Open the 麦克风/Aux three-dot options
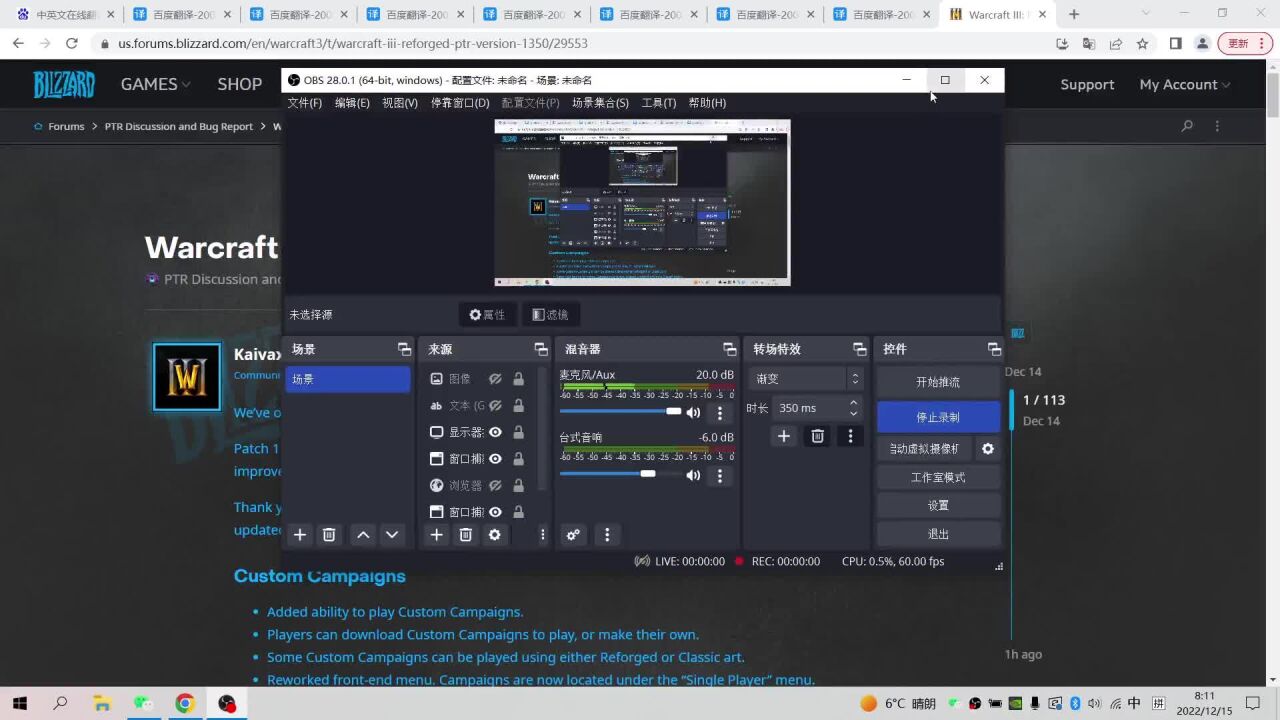 (x=720, y=412)
